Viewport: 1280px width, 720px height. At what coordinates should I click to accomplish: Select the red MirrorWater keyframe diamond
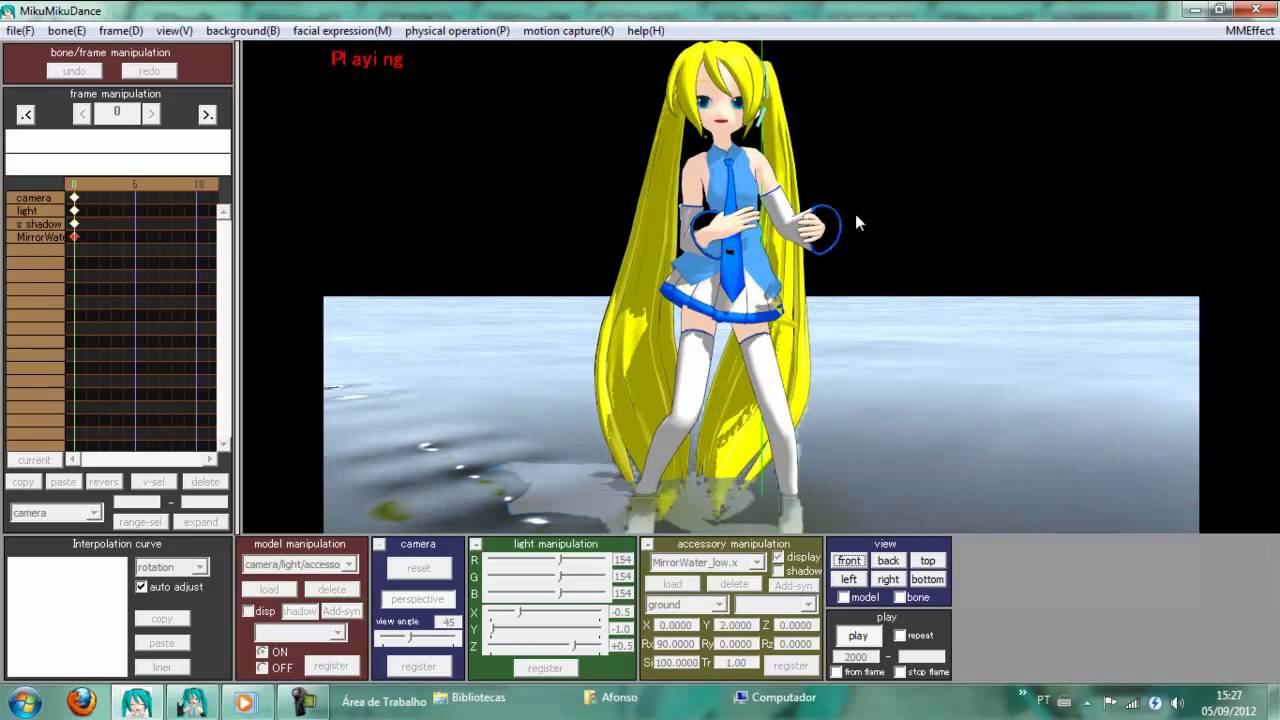click(74, 237)
